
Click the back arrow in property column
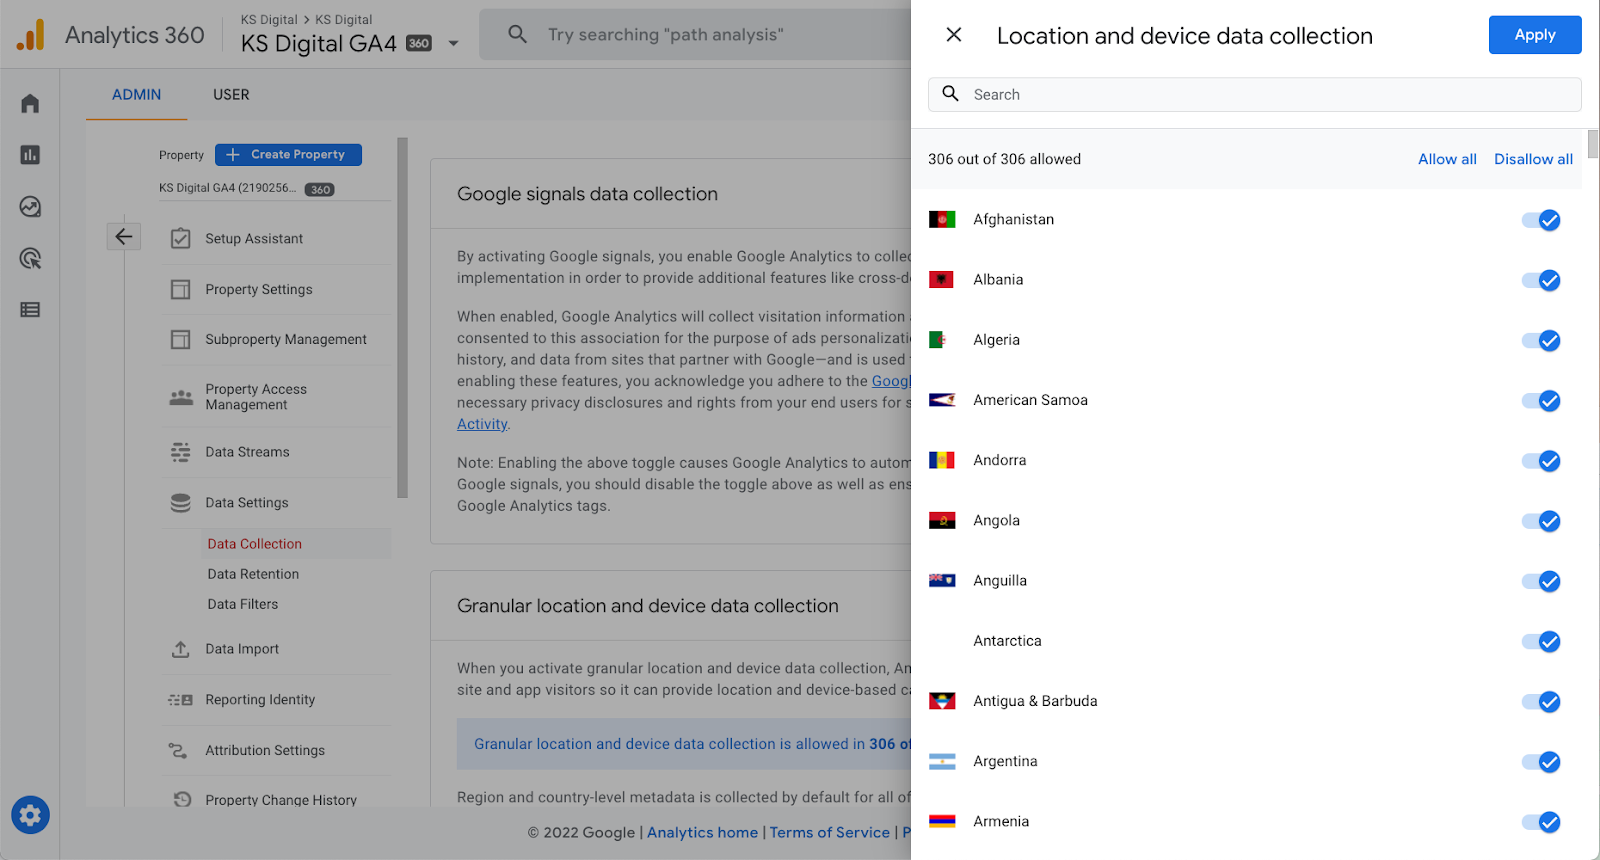[124, 237]
